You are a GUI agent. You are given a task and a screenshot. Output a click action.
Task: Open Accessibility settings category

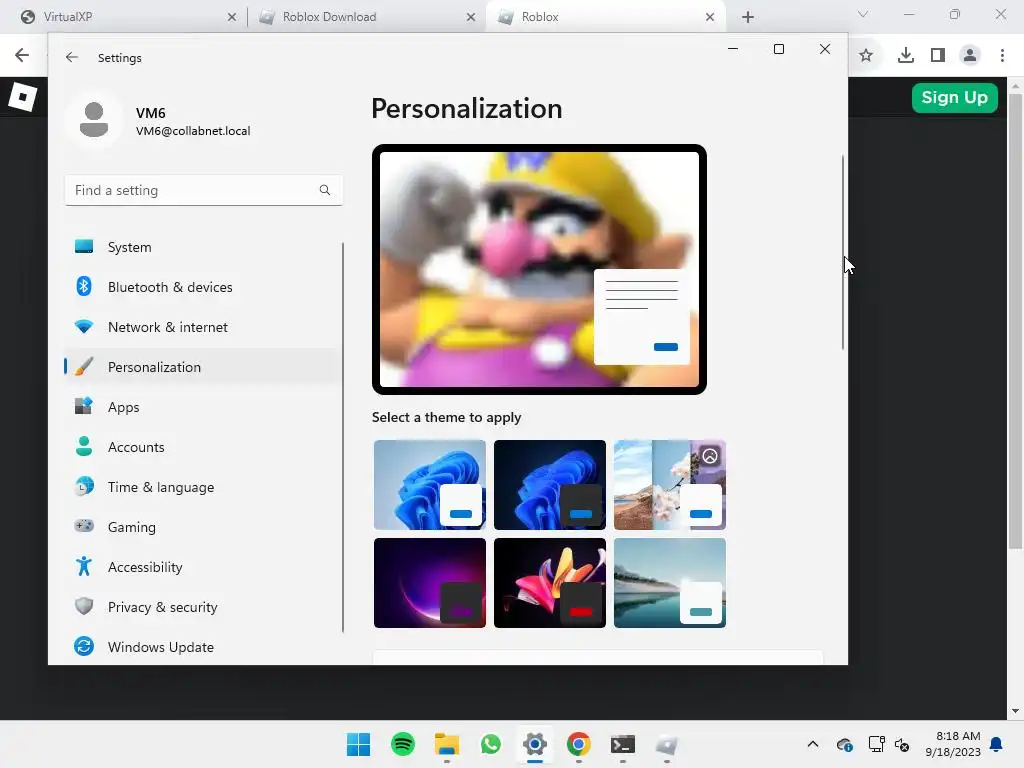202,567
